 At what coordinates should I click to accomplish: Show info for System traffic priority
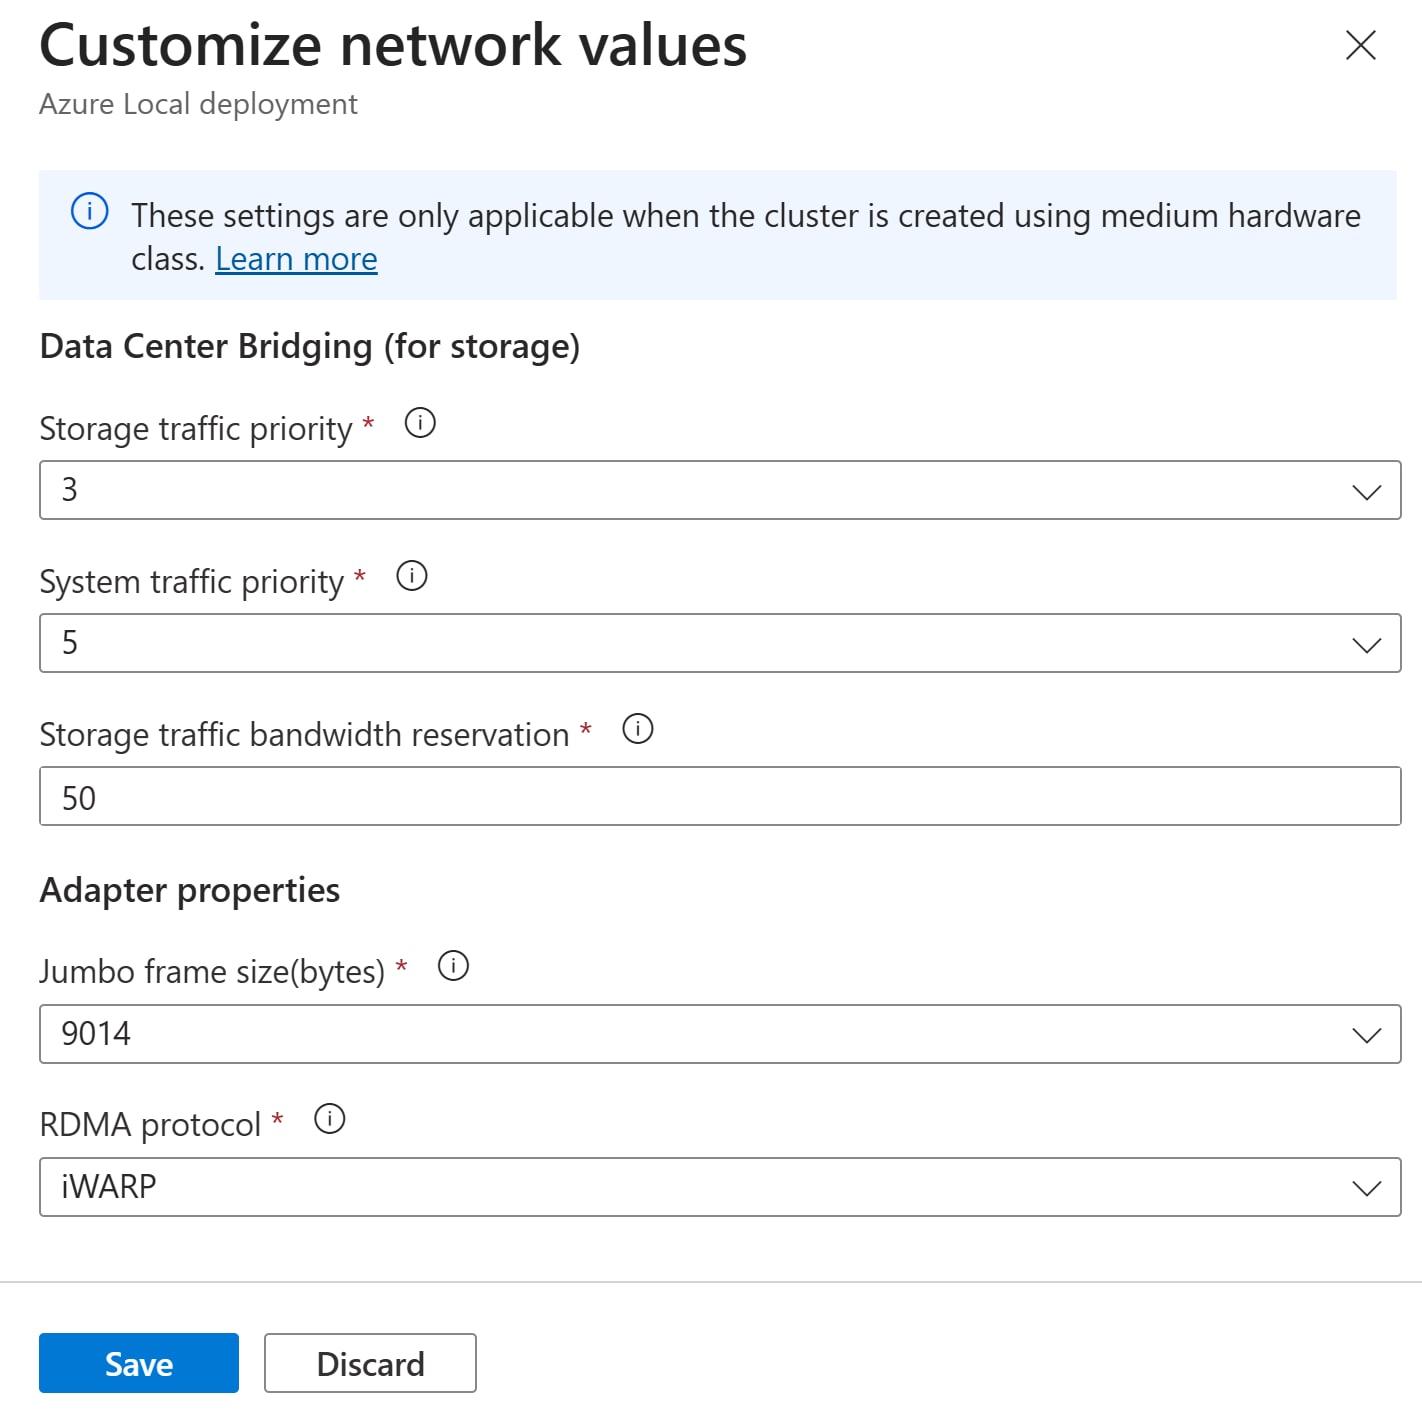[412, 576]
